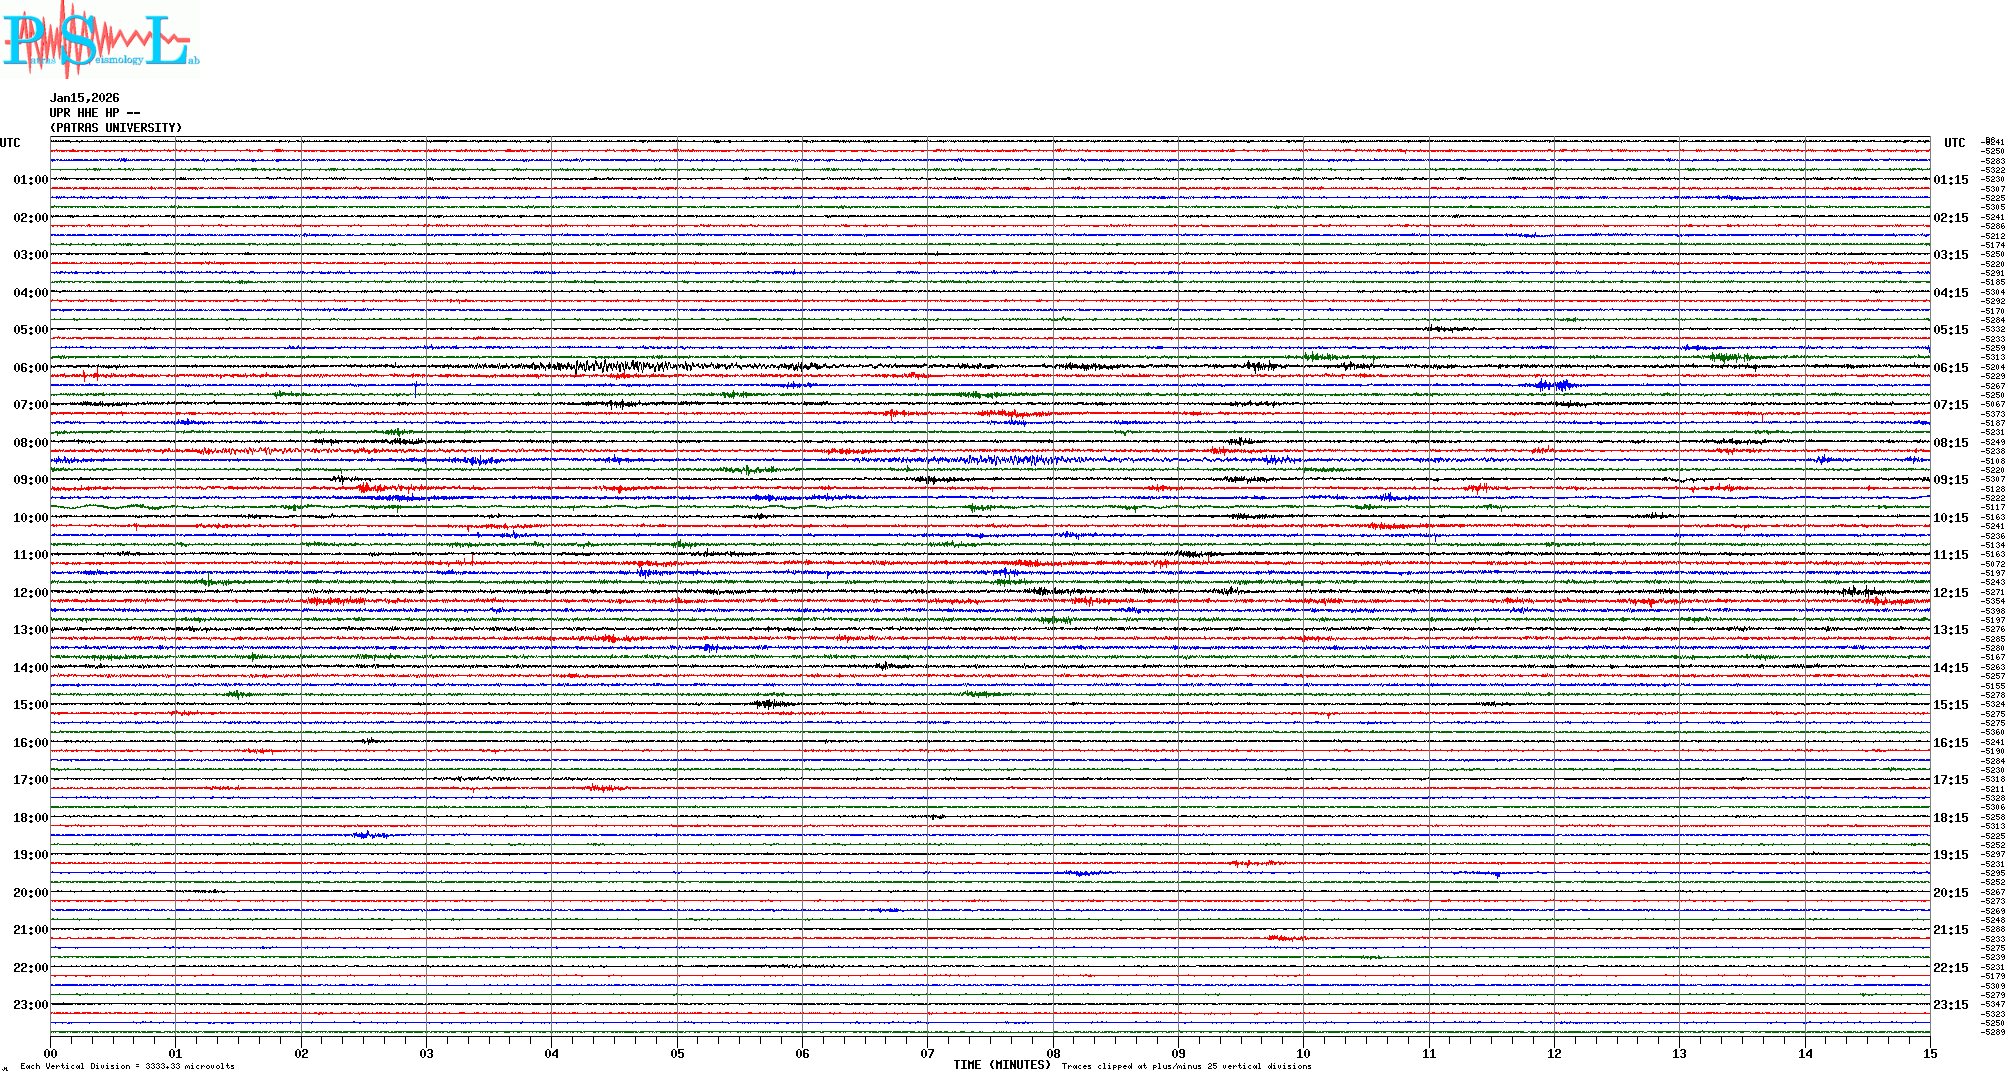Click the TIME (MINUTES) axis title
This screenshot has width=2010, height=1080.
pyautogui.click(x=1002, y=1065)
